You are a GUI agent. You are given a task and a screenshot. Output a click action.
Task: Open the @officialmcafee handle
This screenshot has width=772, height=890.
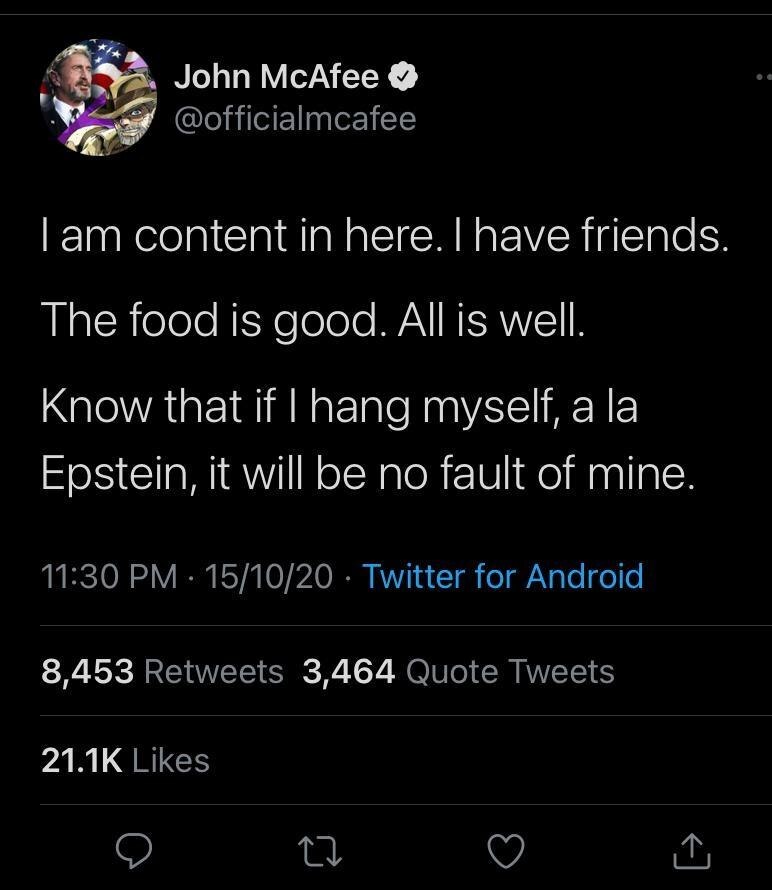(x=295, y=119)
